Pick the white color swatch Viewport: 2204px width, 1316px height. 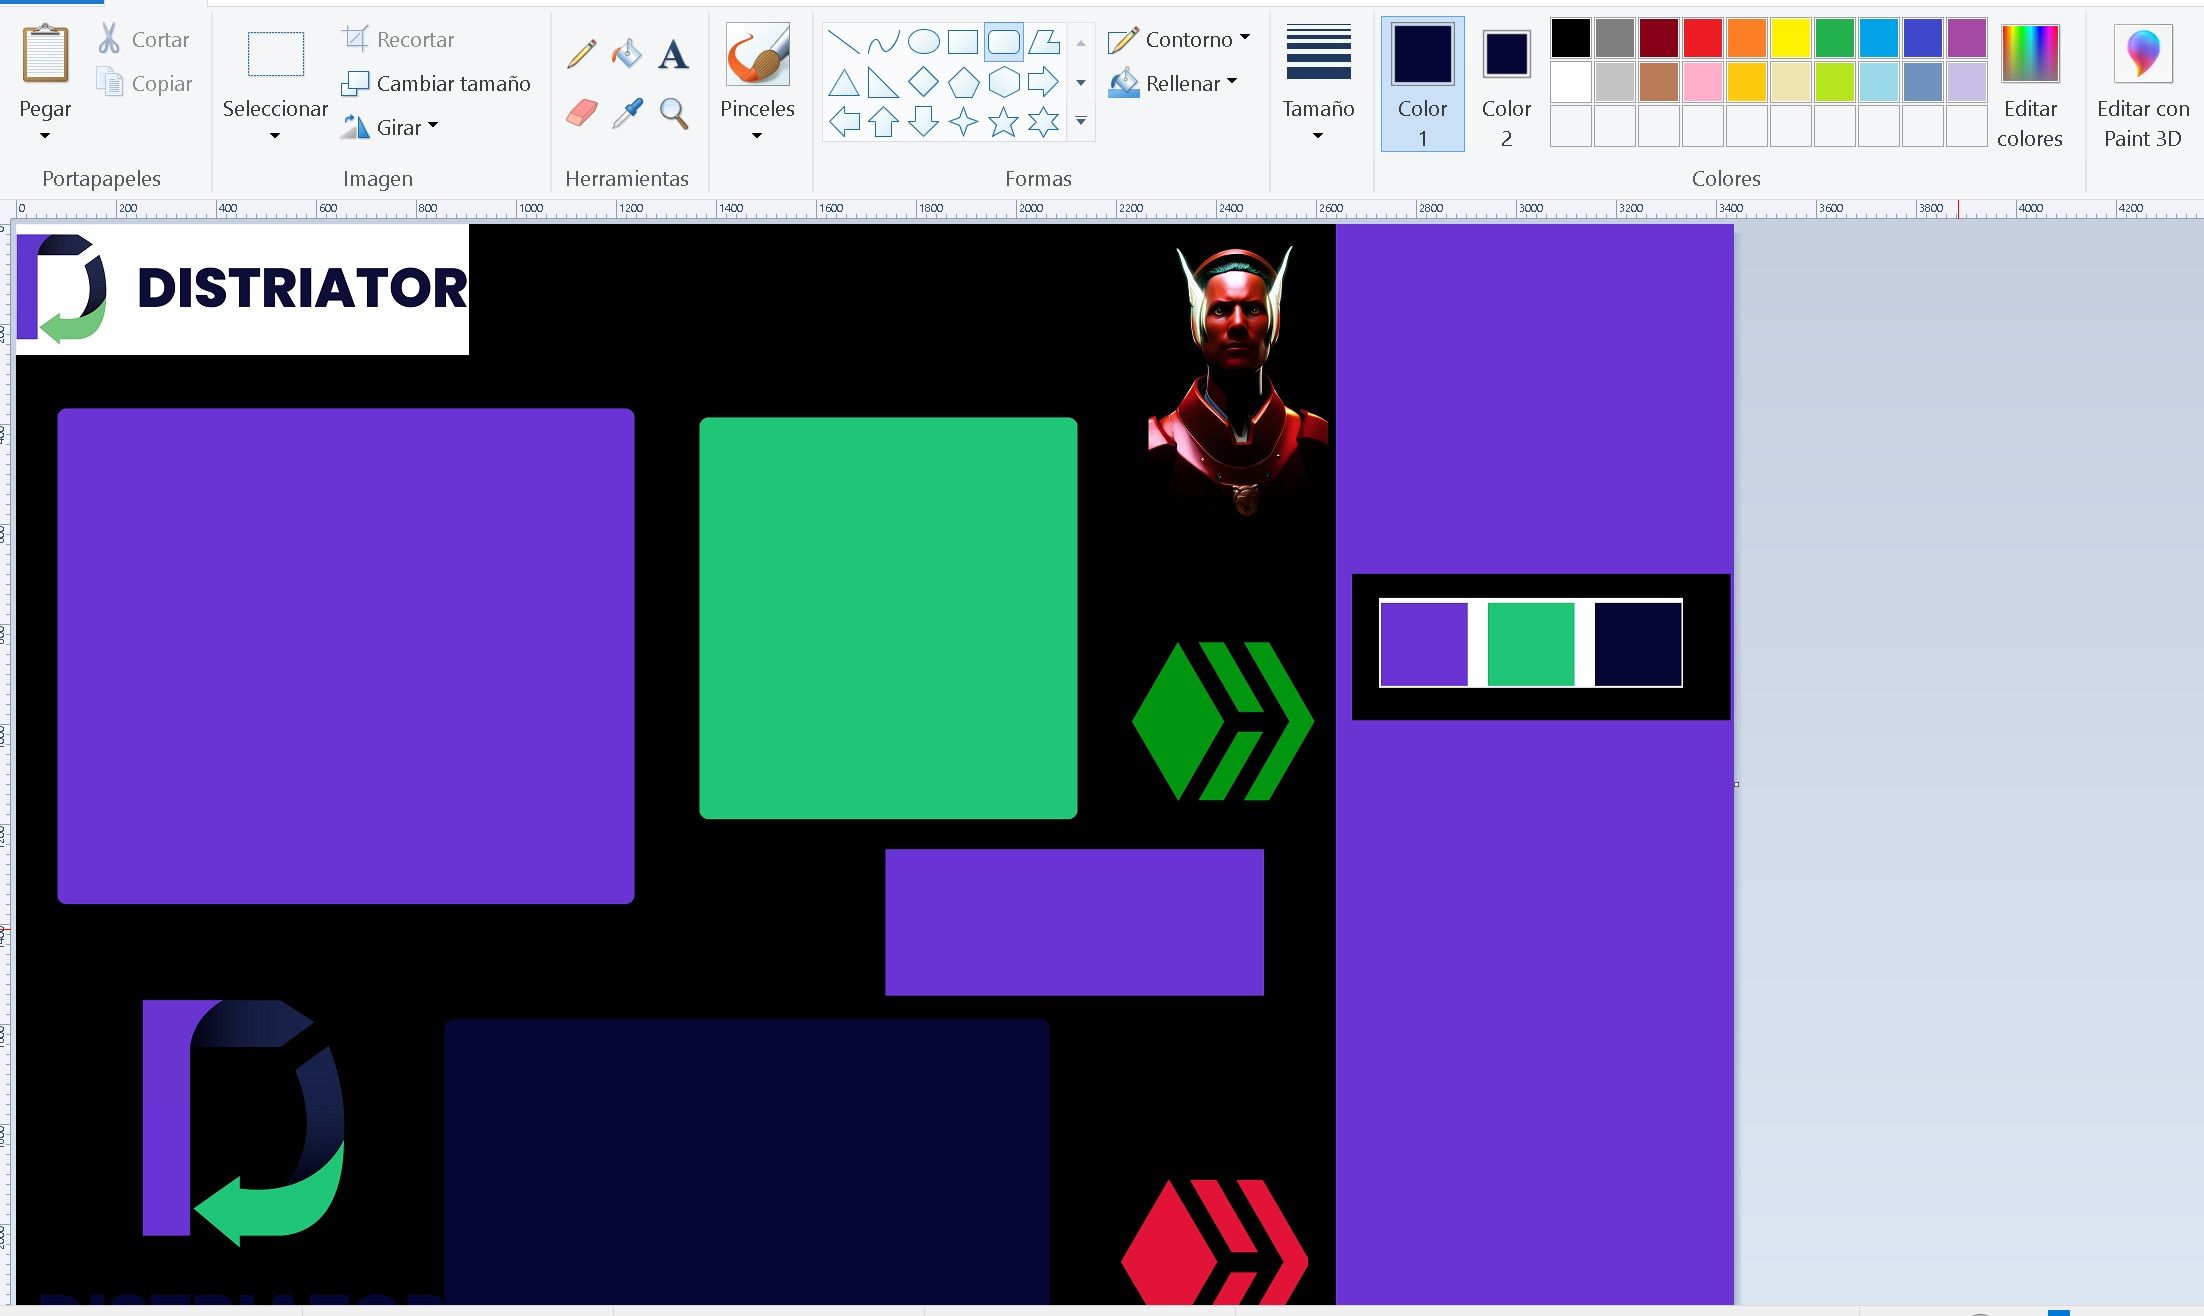(x=1570, y=82)
